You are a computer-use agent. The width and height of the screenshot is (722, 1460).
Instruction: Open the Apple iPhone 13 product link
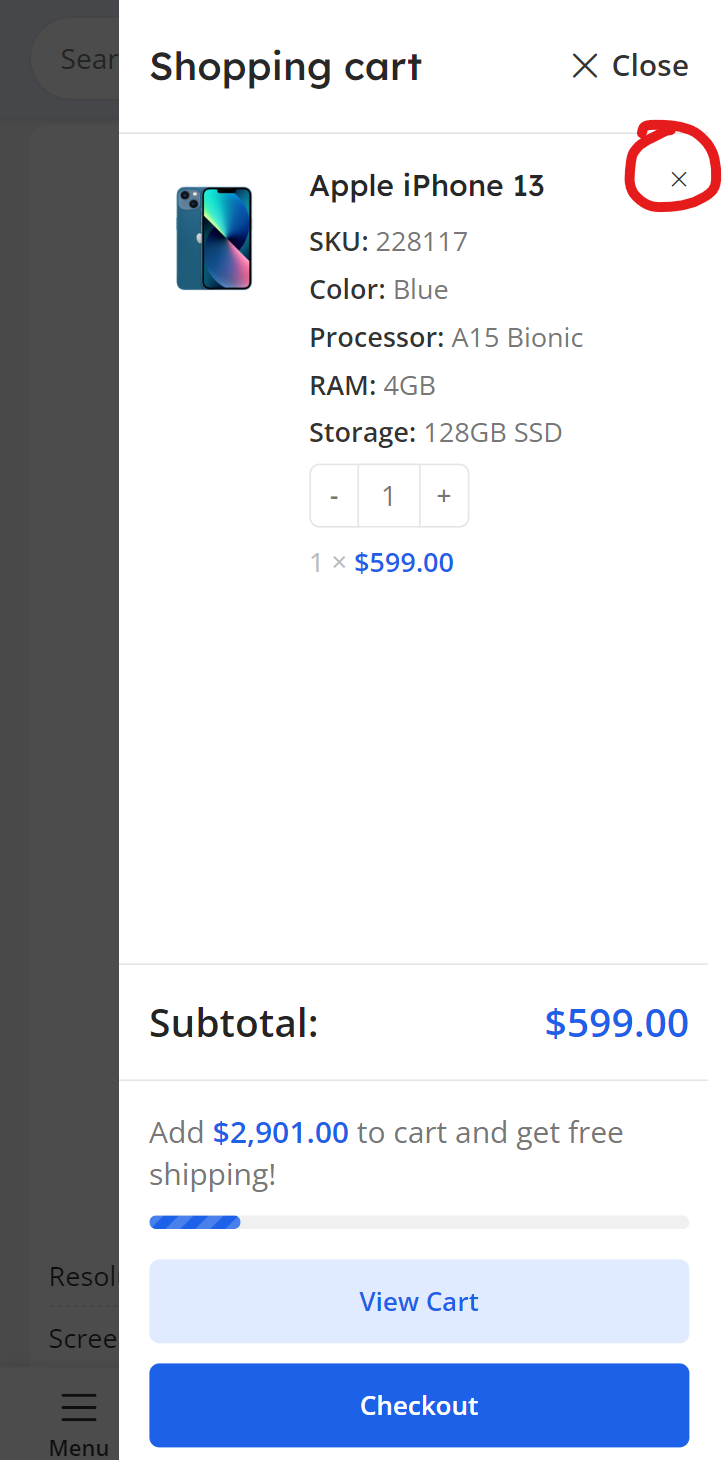click(x=427, y=186)
